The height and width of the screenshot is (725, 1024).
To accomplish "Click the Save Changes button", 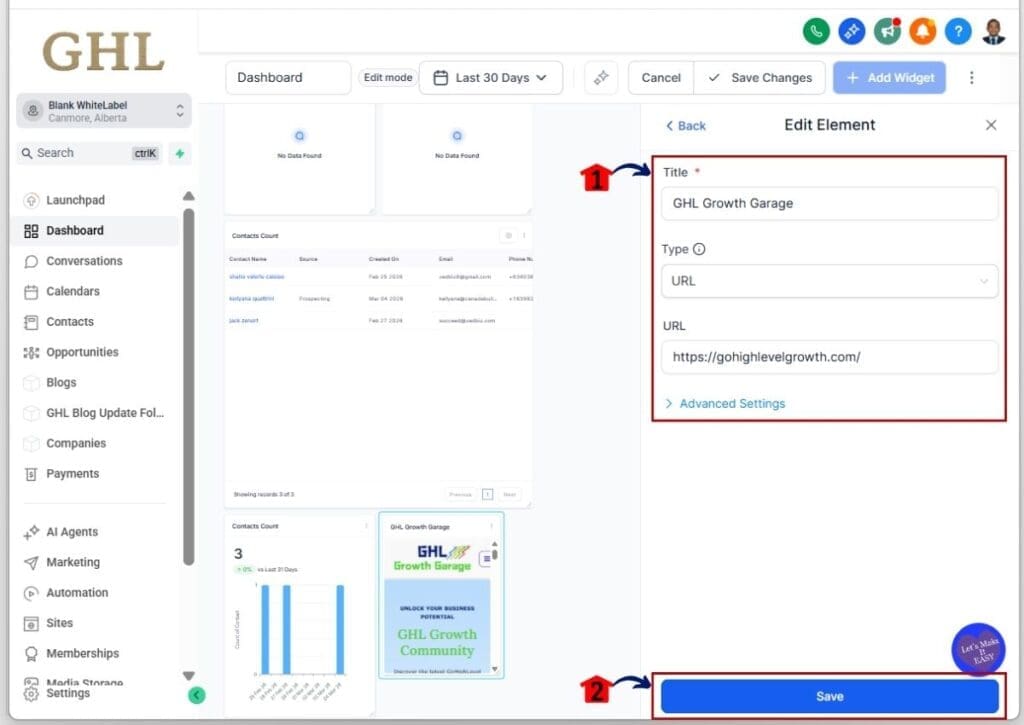I will click(x=760, y=78).
